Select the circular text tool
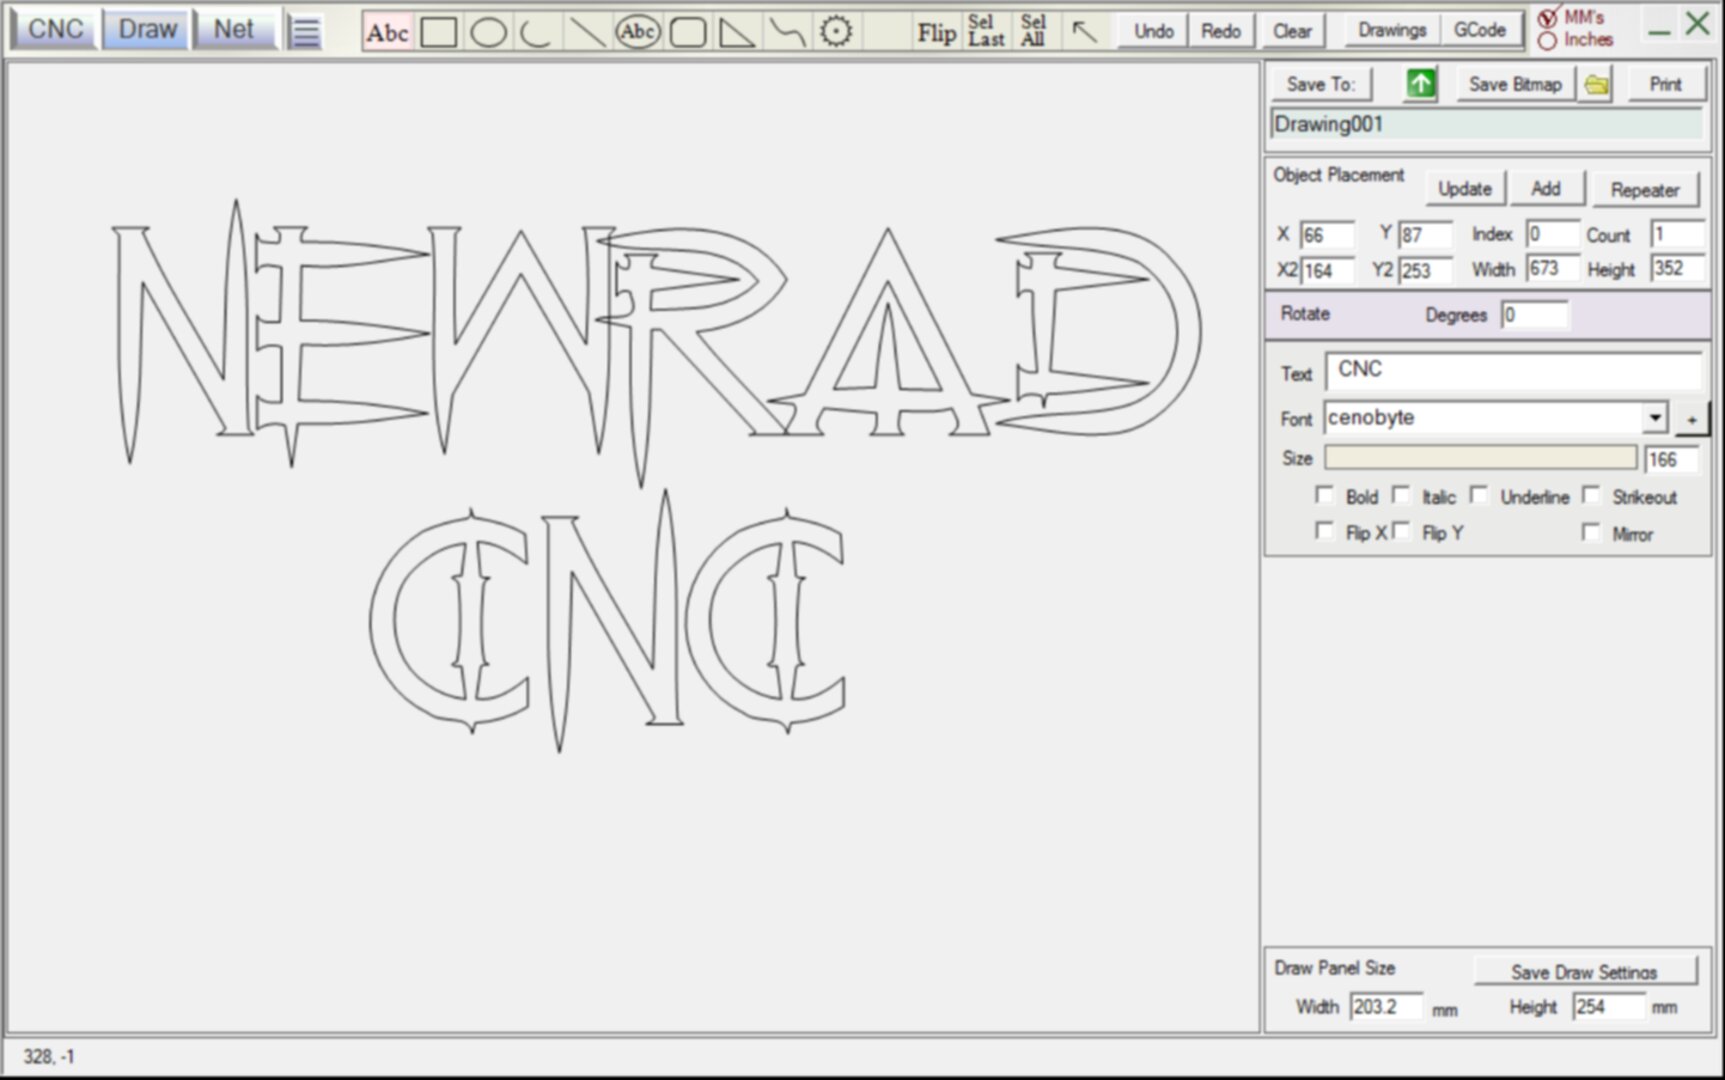 tap(637, 32)
